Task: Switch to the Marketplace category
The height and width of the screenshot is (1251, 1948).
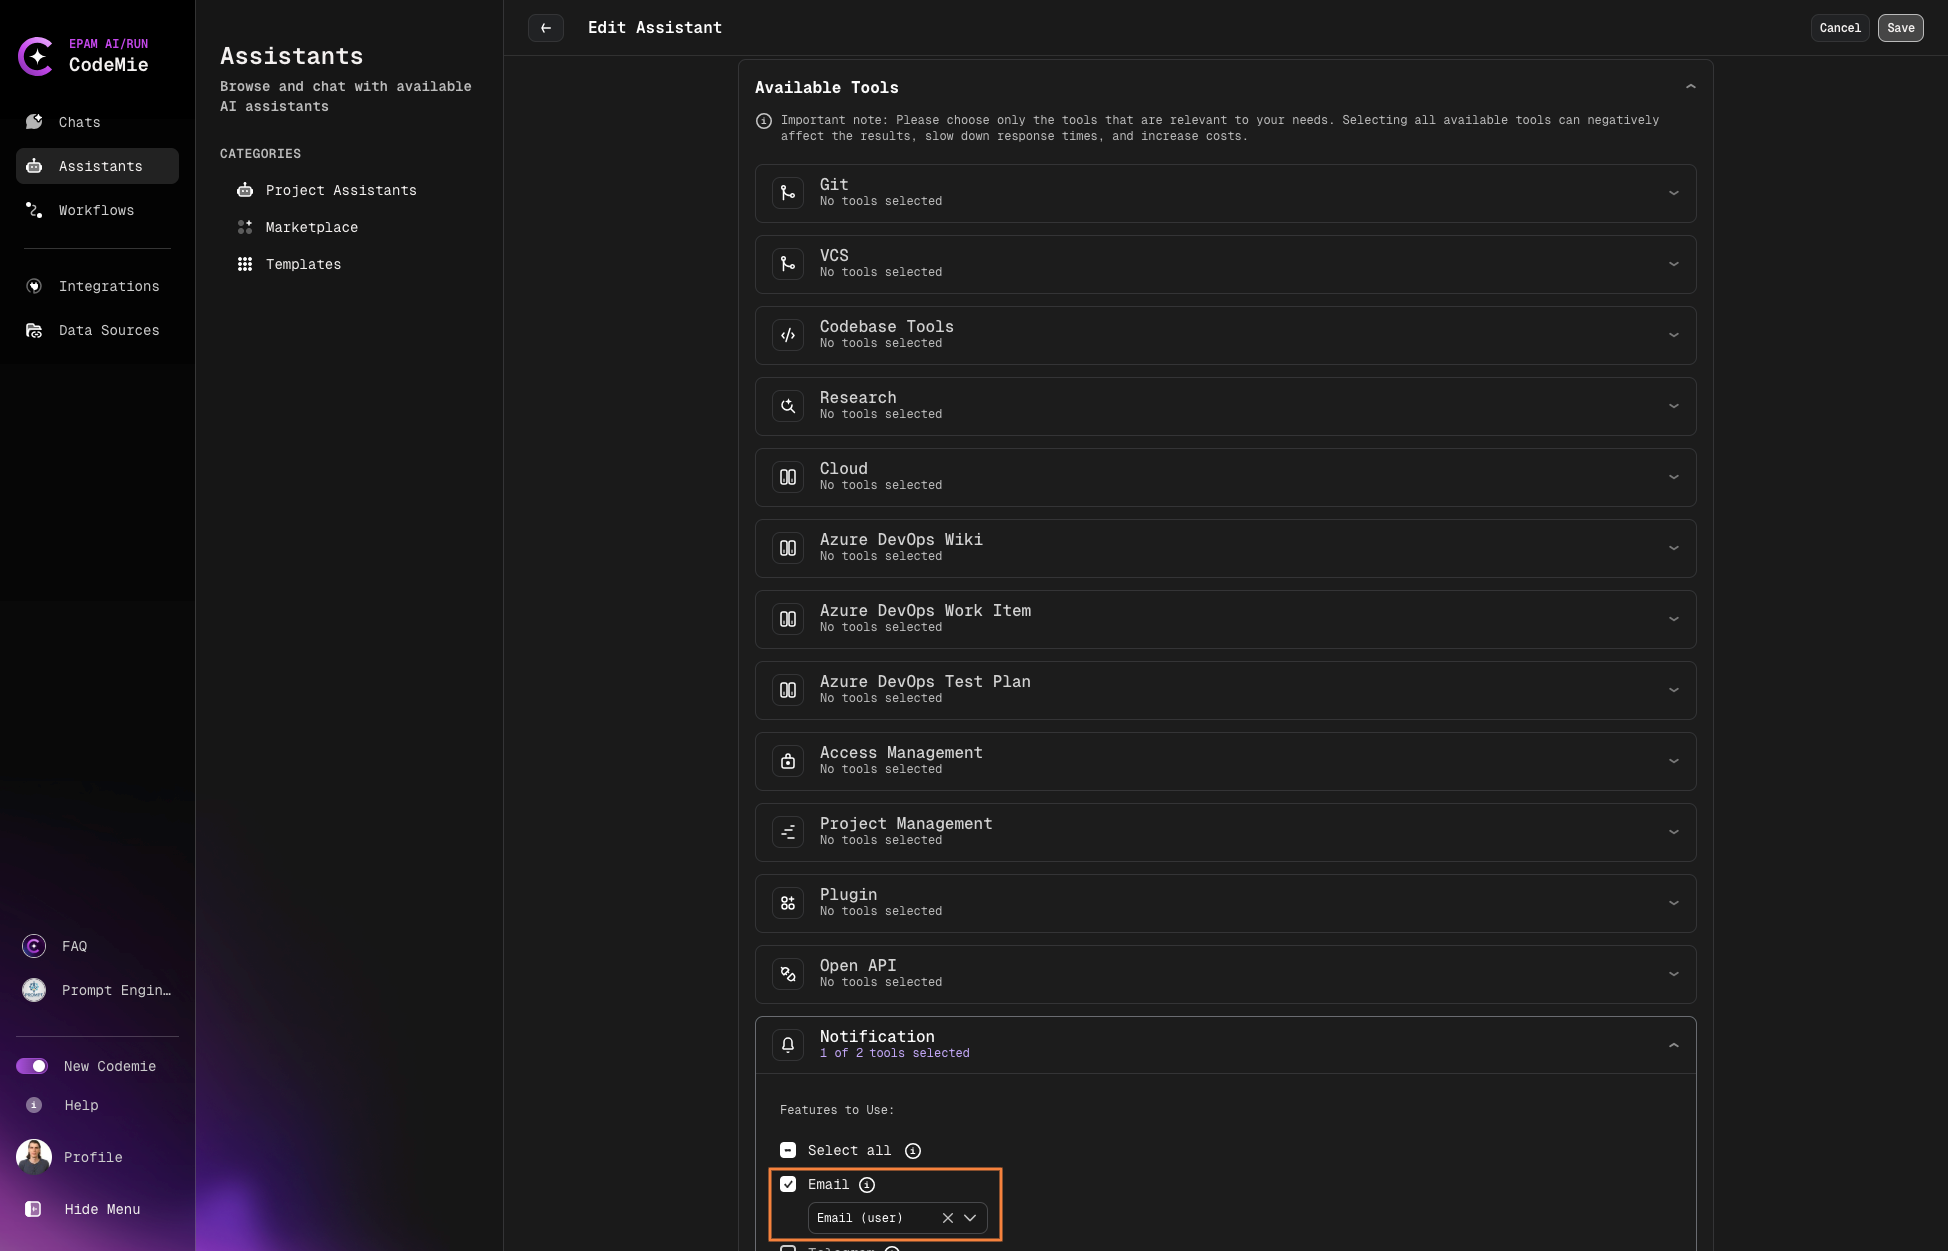Action: 311,227
